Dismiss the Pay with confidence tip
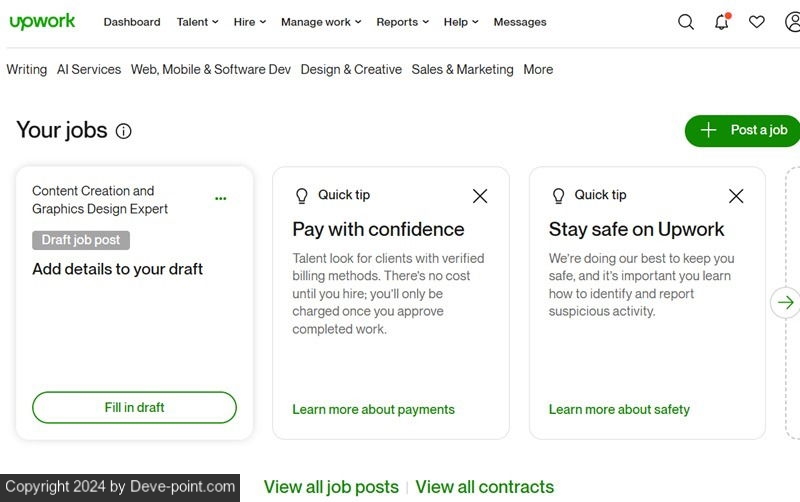800x502 pixels. [480, 196]
